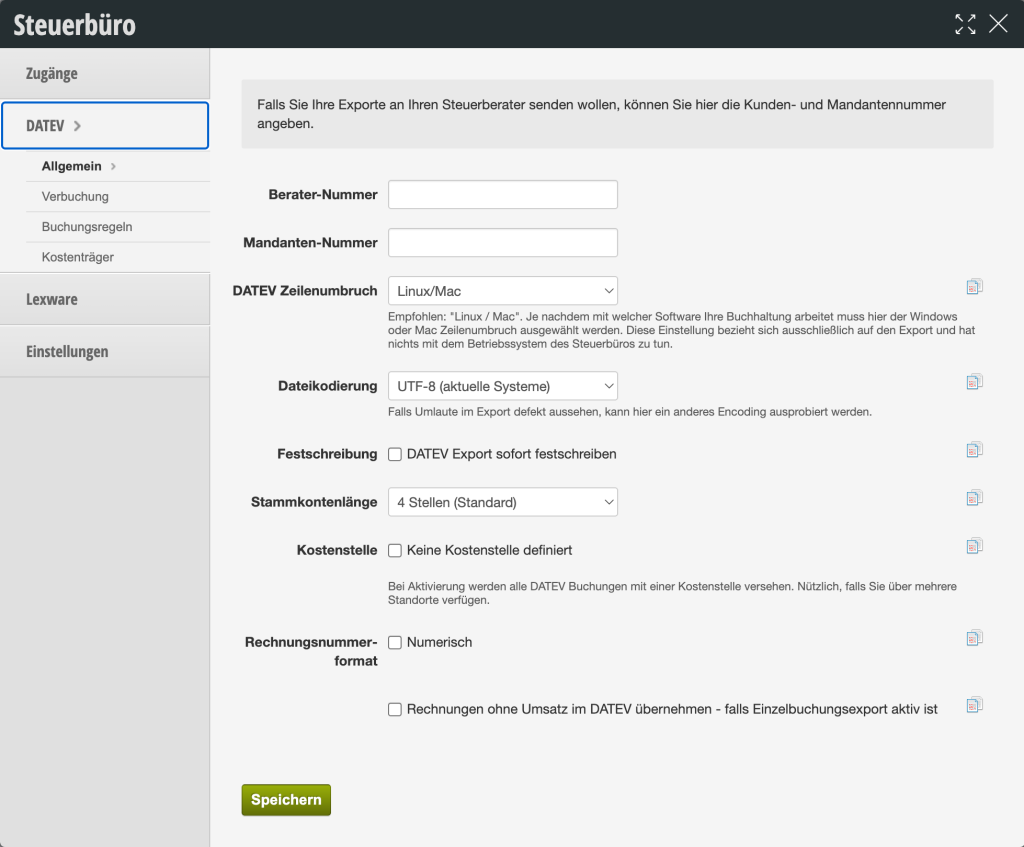Focus the Mandanten-Nummer input field
The width and height of the screenshot is (1024, 847).
click(x=503, y=243)
